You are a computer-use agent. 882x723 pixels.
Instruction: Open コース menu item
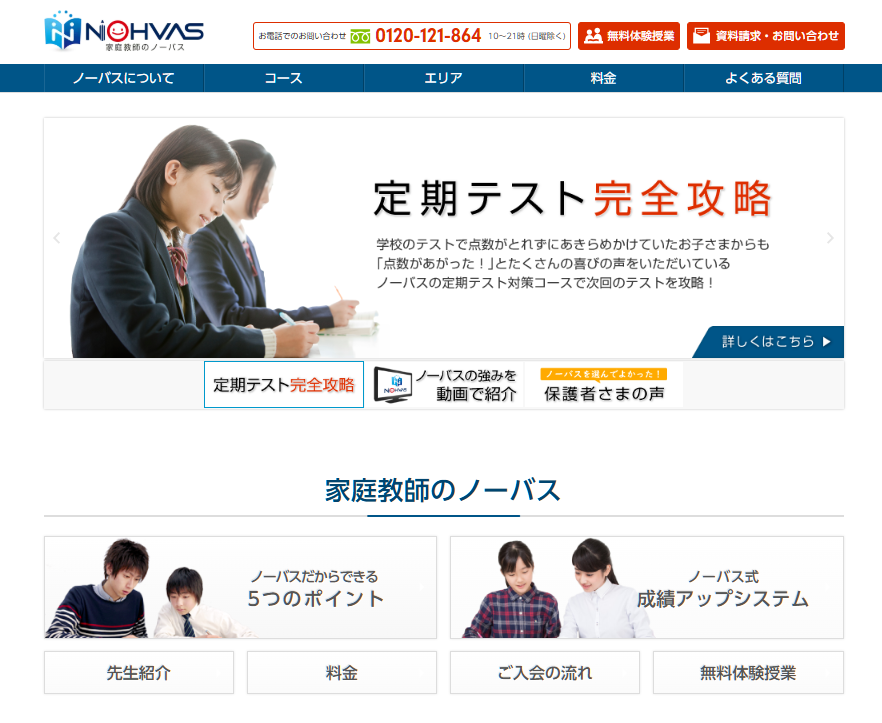[284, 78]
